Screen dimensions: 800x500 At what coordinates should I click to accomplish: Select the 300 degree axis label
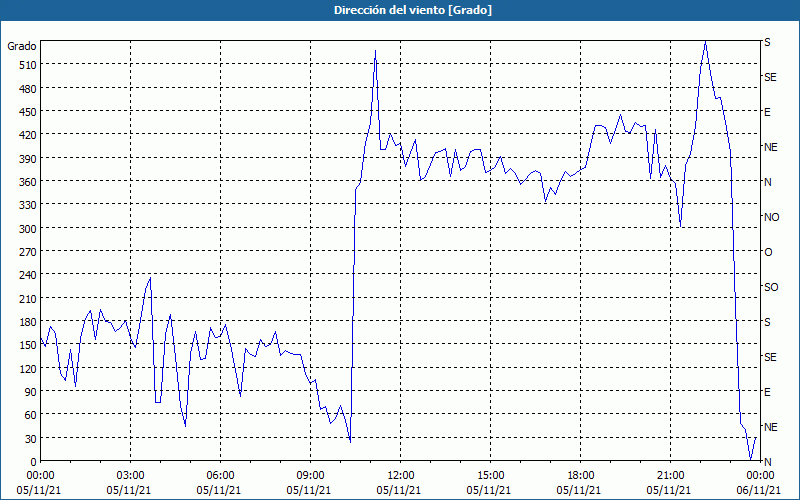point(28,229)
